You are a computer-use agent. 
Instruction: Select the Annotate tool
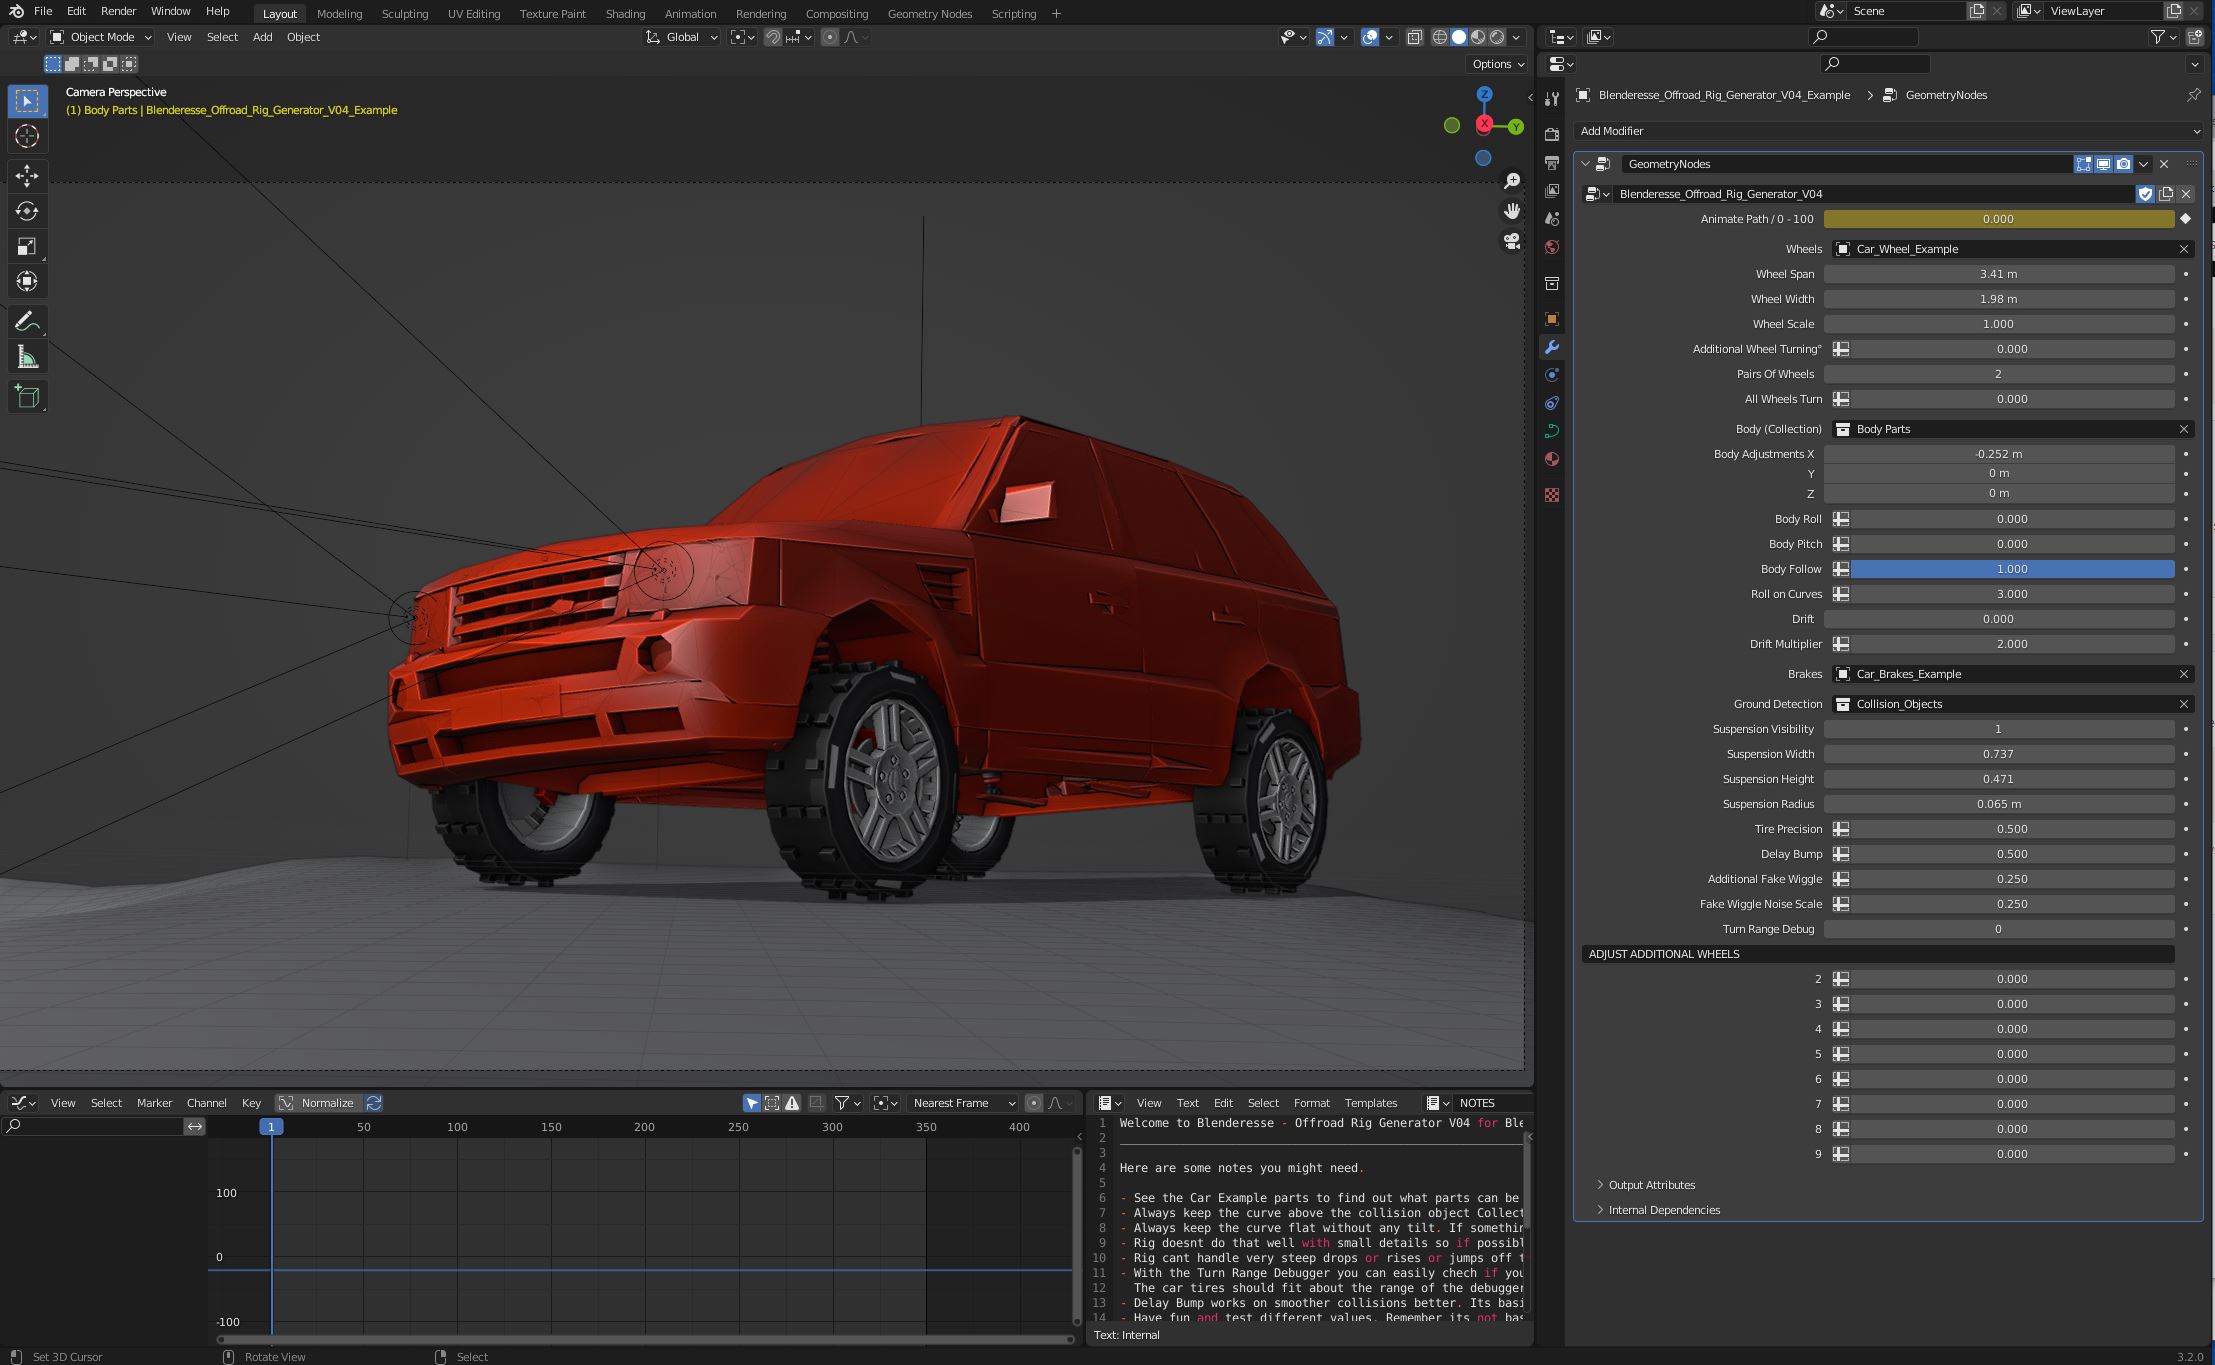27,320
